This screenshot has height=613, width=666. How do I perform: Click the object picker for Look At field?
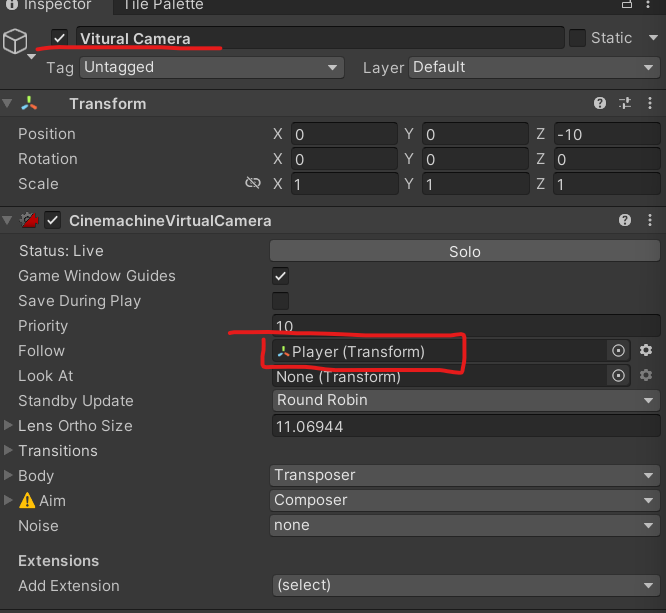coord(618,376)
